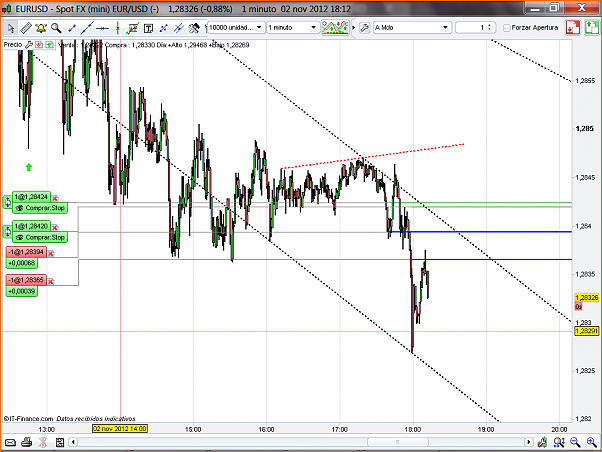Open the alarm bell alert tool

[x=41, y=28]
